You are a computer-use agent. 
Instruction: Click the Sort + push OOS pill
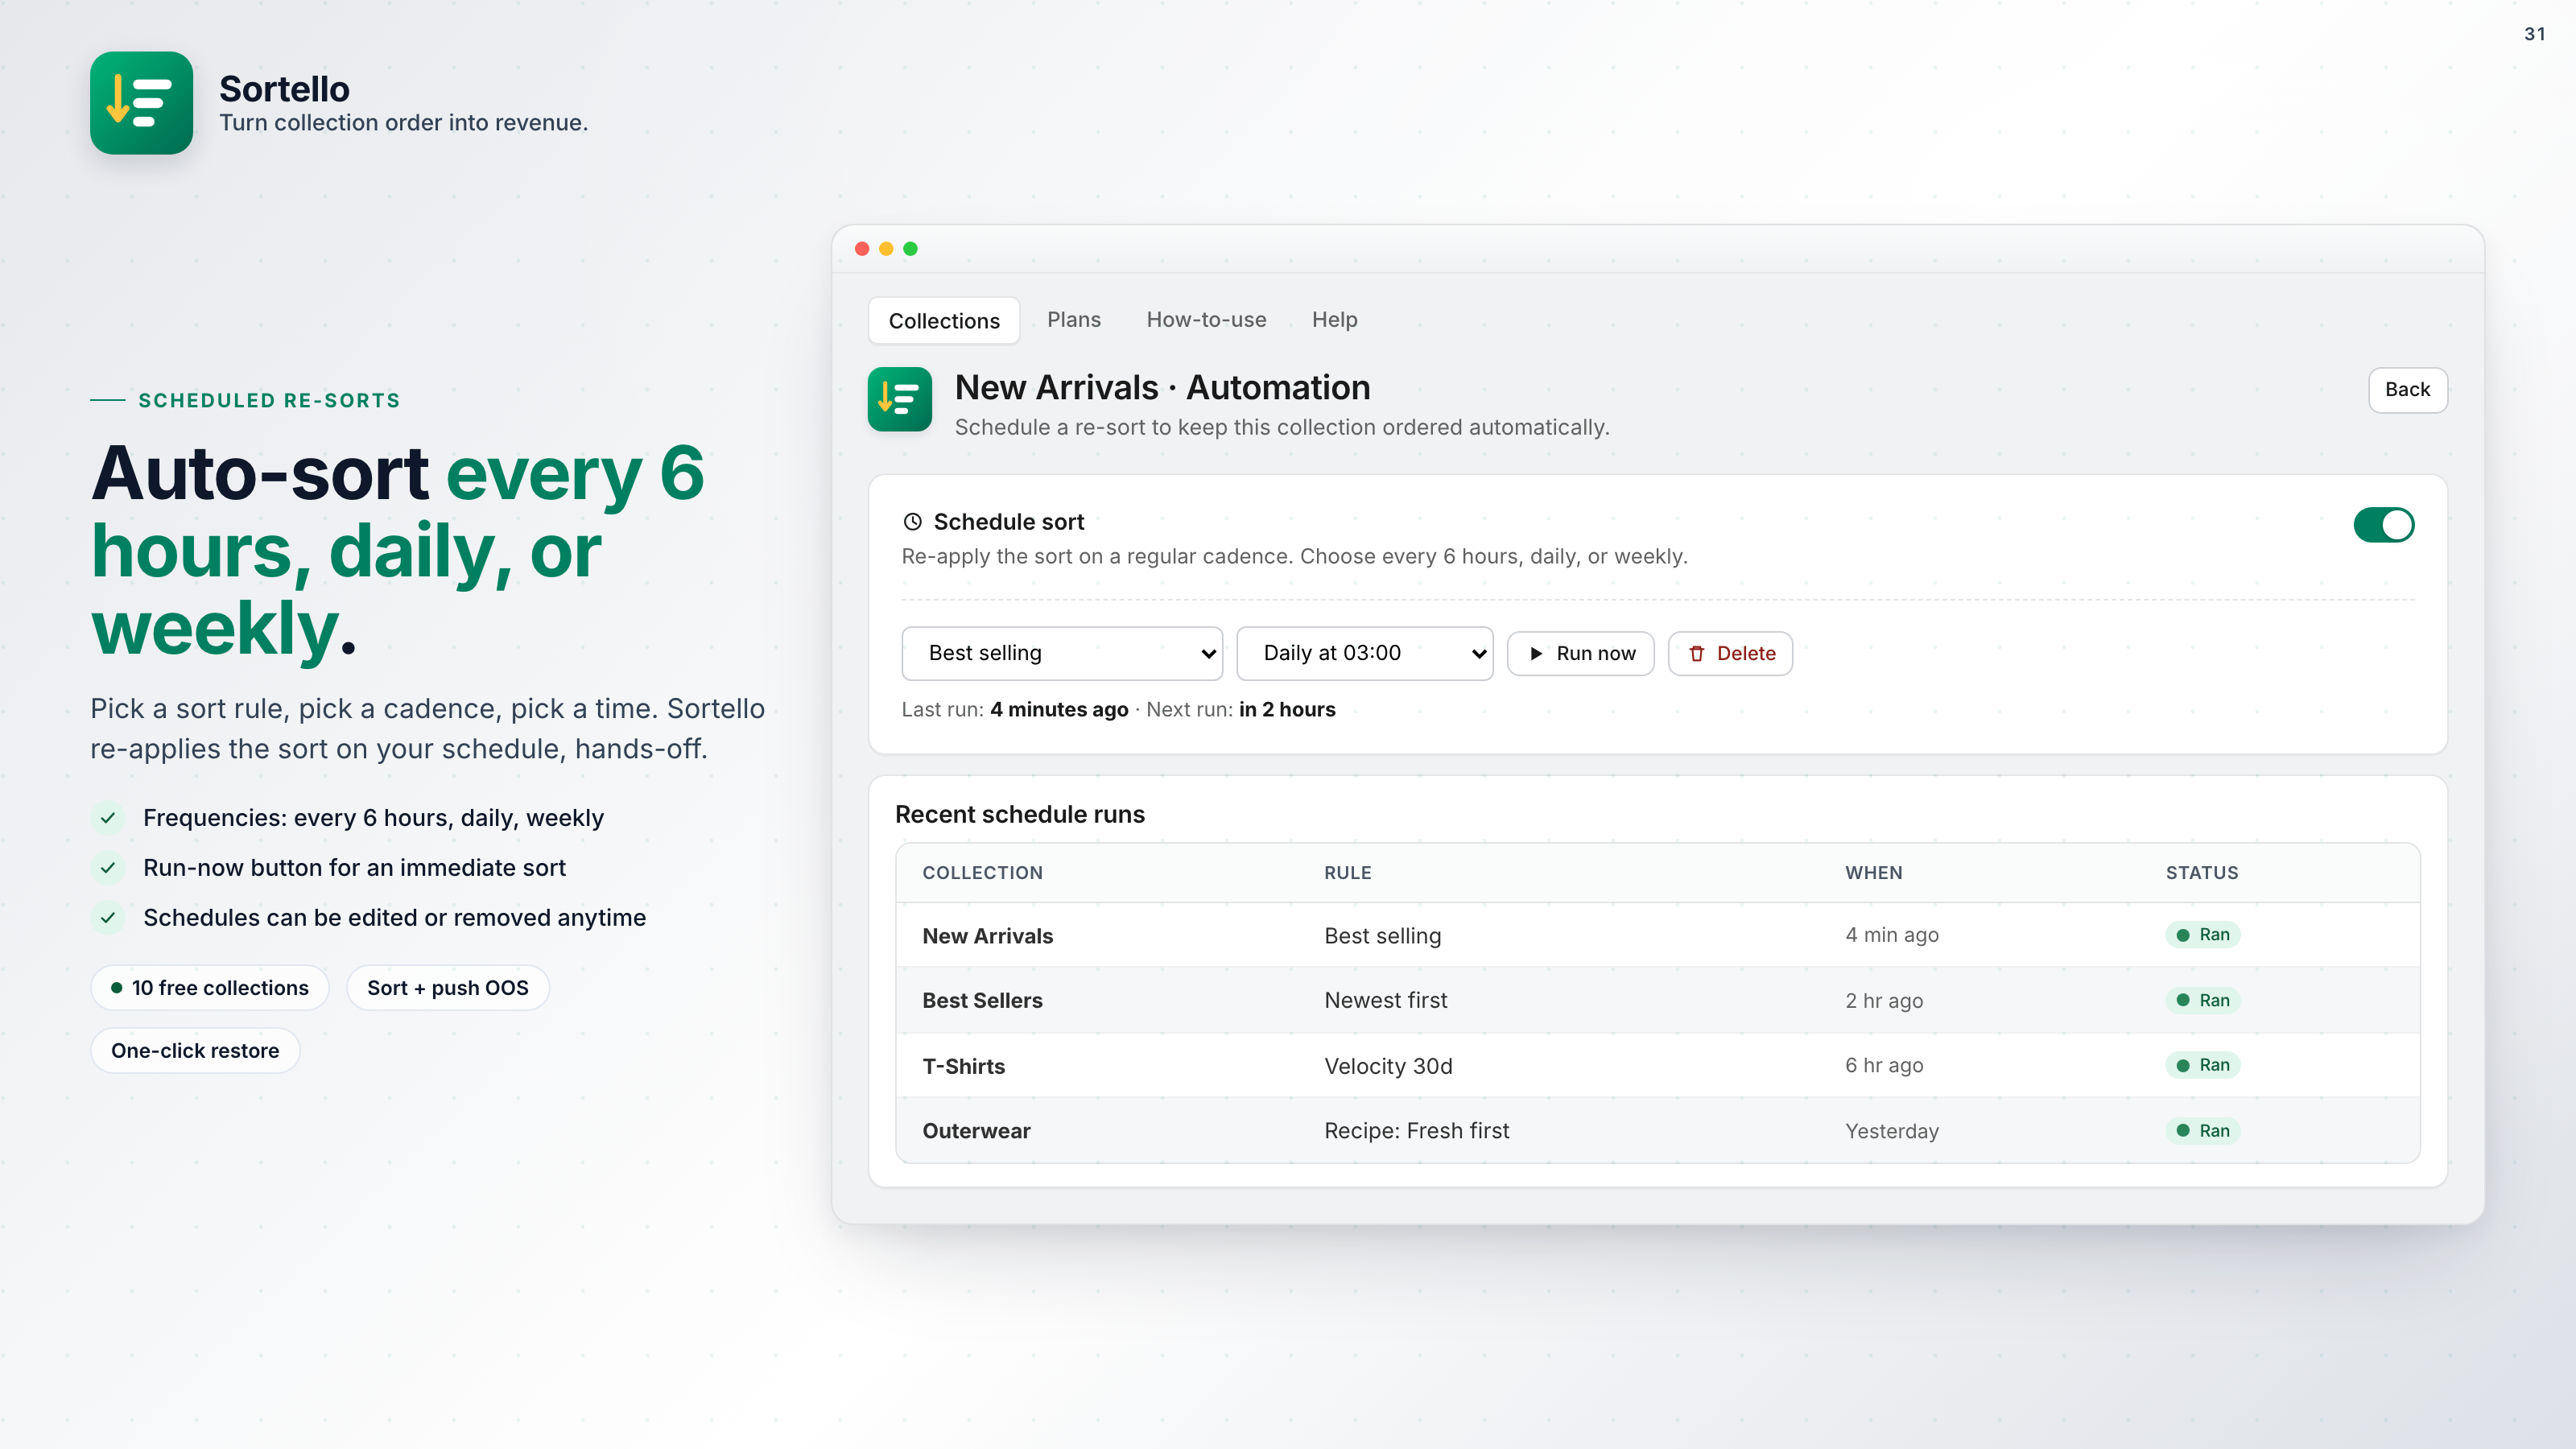(x=448, y=988)
